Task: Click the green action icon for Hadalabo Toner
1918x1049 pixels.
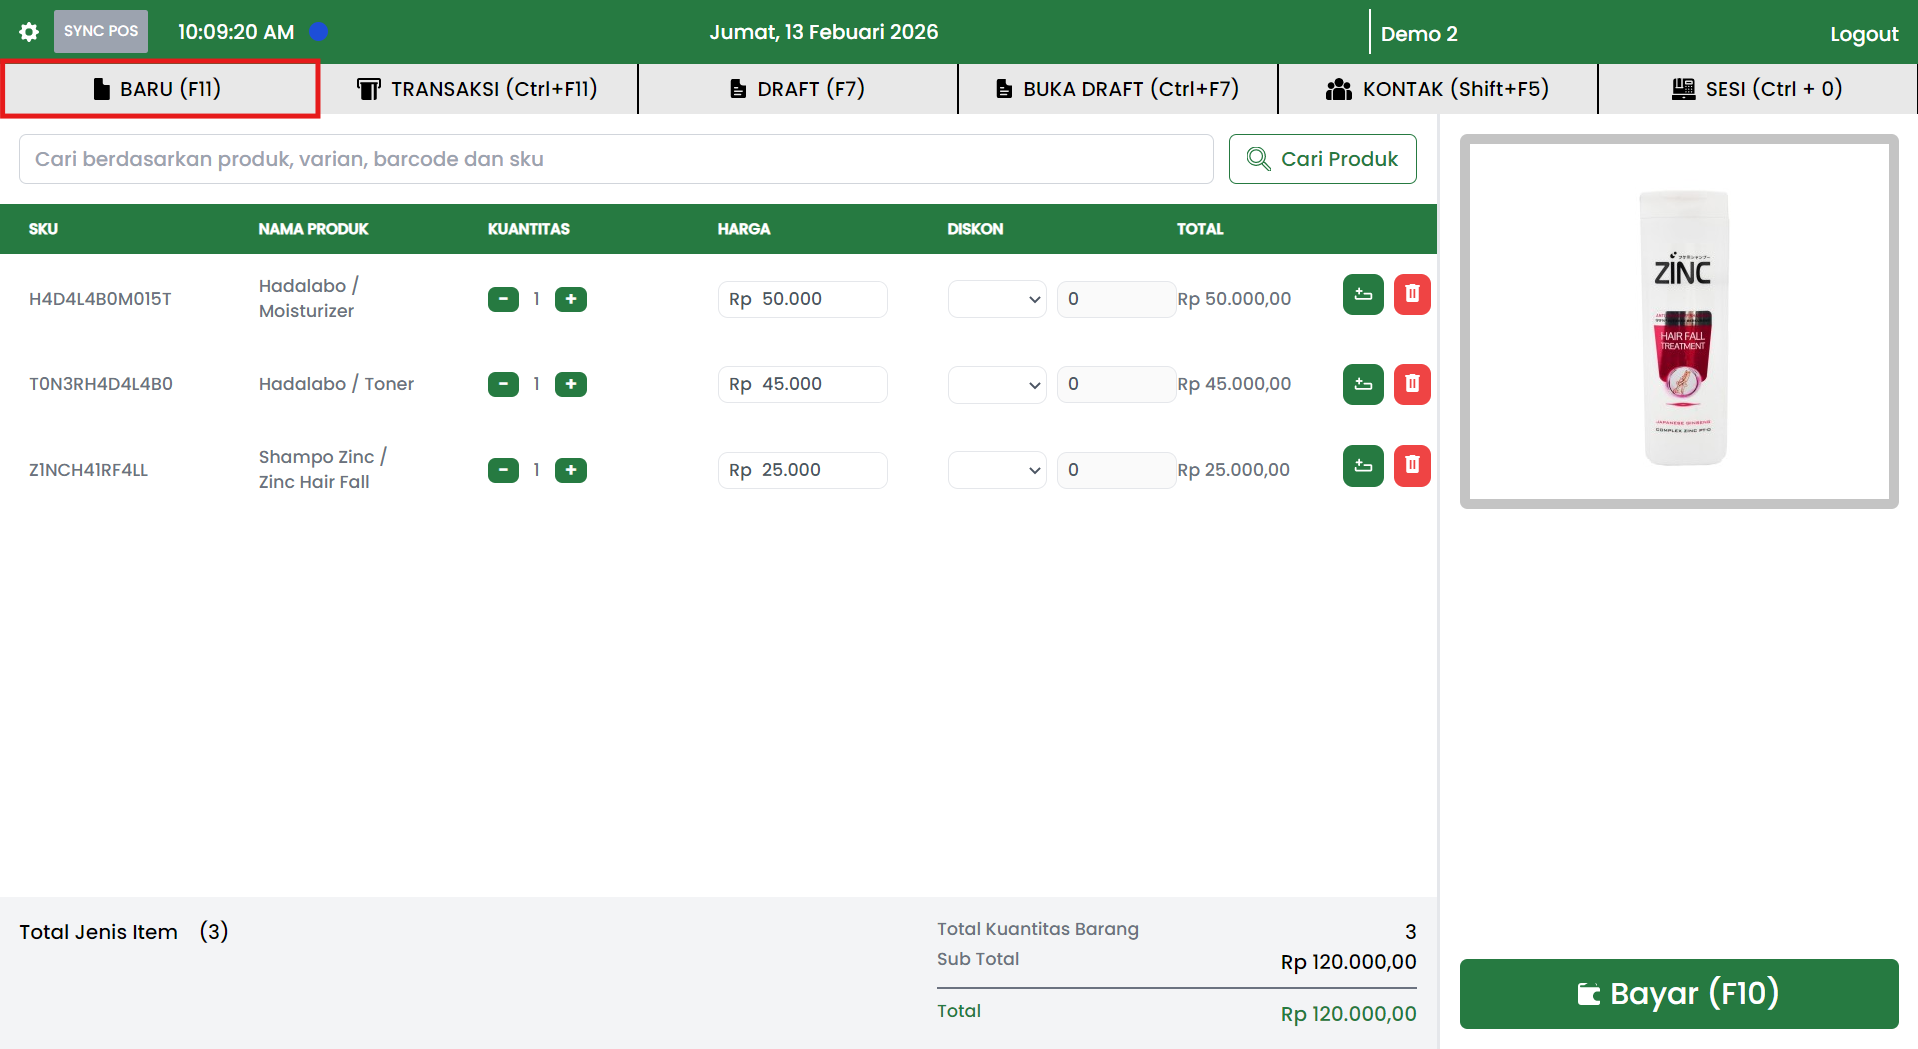Action: [x=1362, y=384]
